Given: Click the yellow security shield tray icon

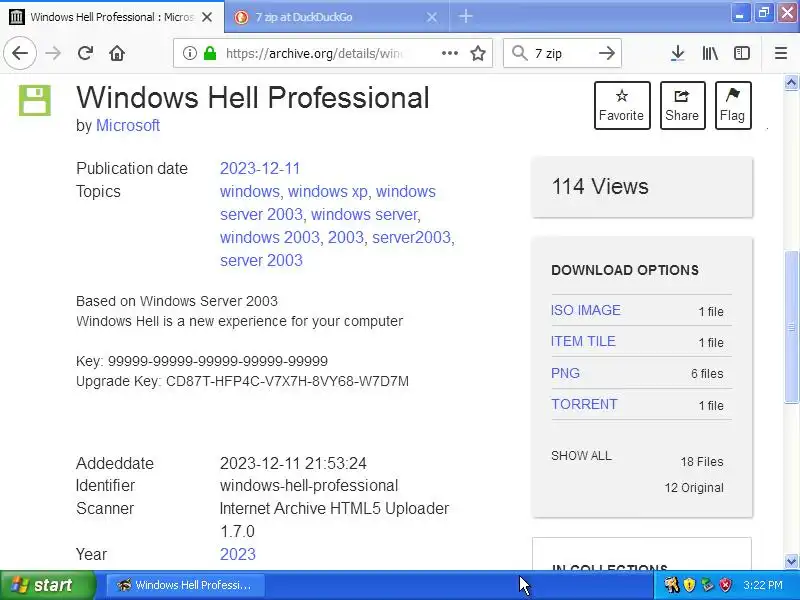Looking at the screenshot, I should click(689, 585).
